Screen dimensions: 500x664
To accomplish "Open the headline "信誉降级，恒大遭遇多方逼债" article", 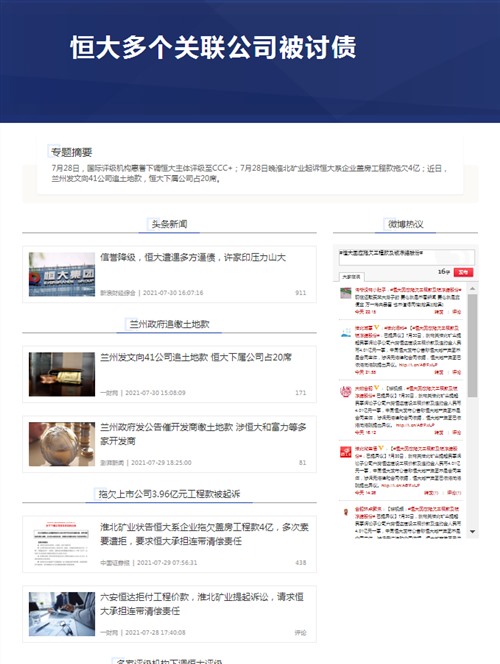I will click(193, 257).
